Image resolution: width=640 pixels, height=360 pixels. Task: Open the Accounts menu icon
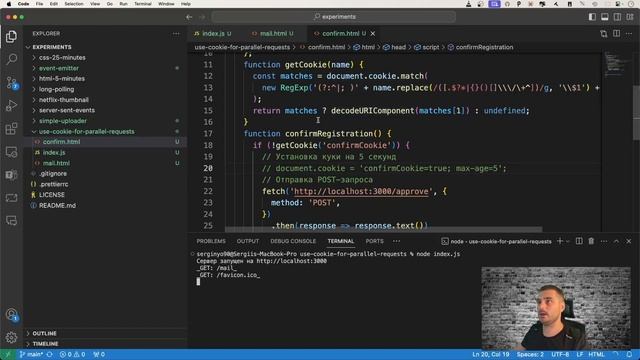click(11, 314)
